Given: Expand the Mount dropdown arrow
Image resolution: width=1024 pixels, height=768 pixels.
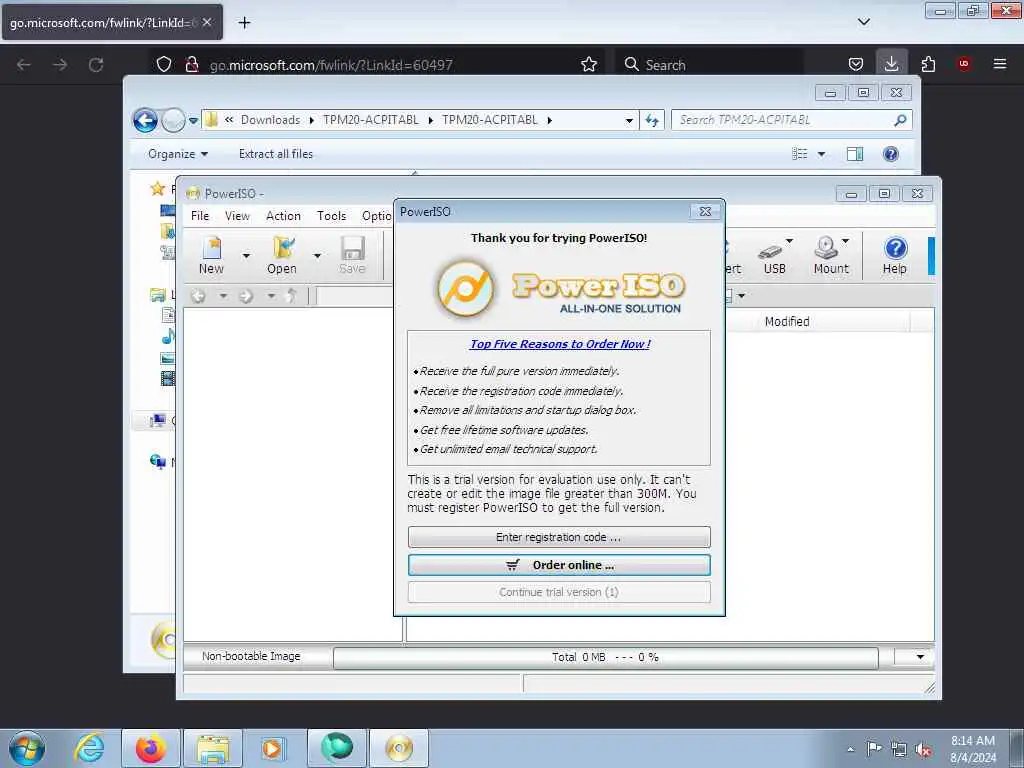Looking at the screenshot, I should (x=846, y=241).
